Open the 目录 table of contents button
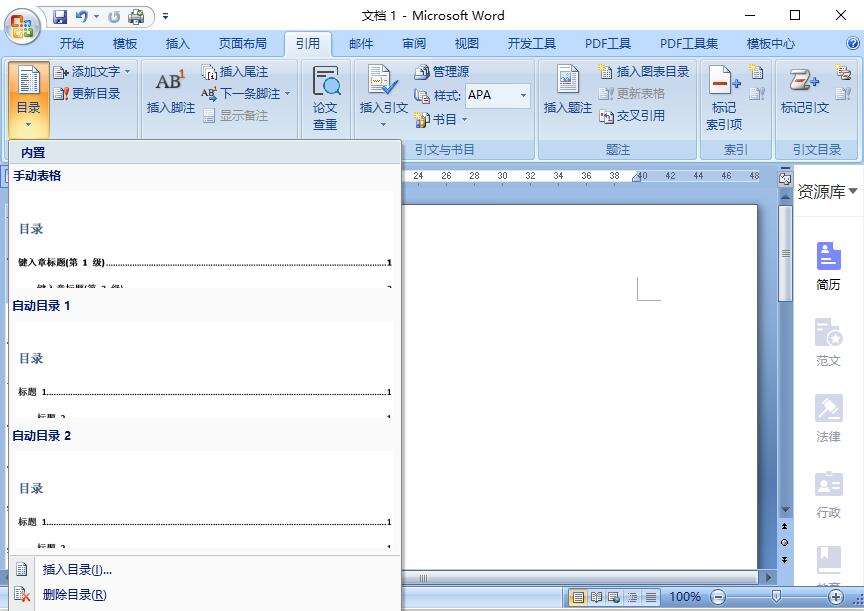Viewport: 864px width, 611px height. (x=29, y=98)
